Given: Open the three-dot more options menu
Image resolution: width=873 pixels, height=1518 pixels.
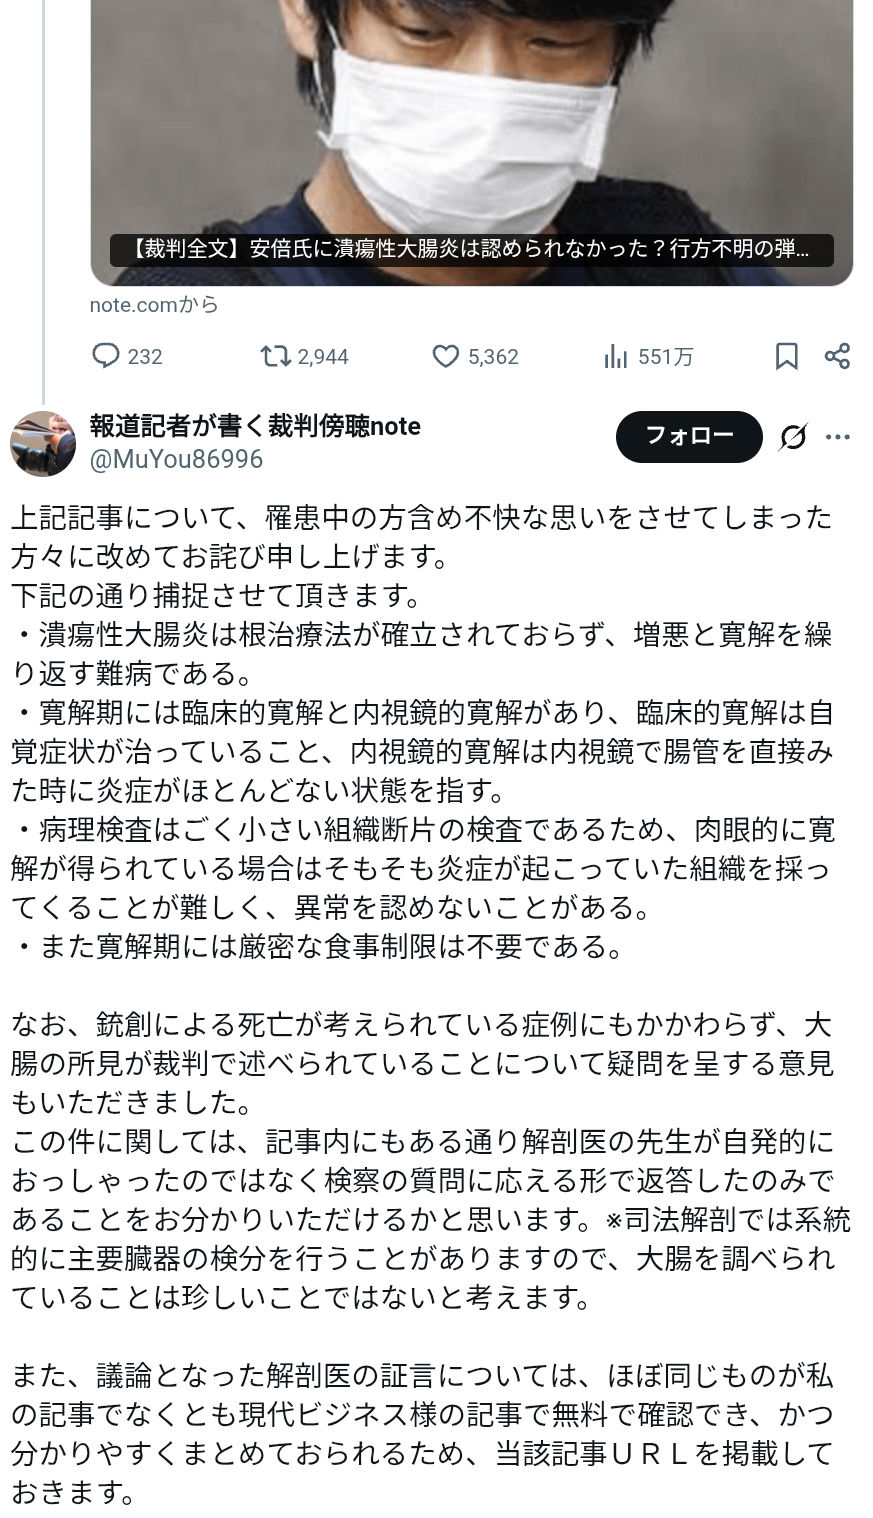Looking at the screenshot, I should click(x=838, y=437).
